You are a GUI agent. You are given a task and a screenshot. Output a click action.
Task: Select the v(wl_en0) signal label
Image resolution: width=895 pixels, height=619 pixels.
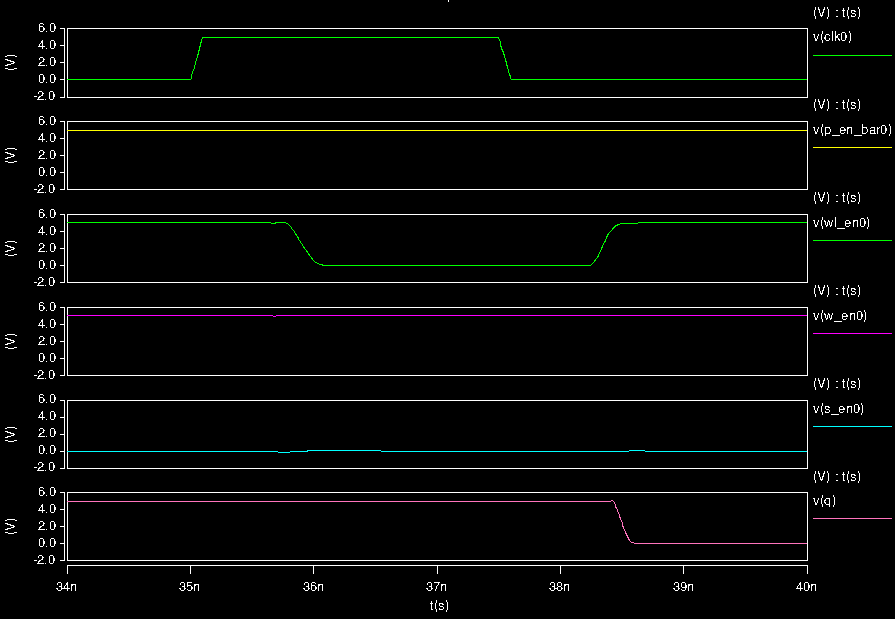pyautogui.click(x=840, y=222)
